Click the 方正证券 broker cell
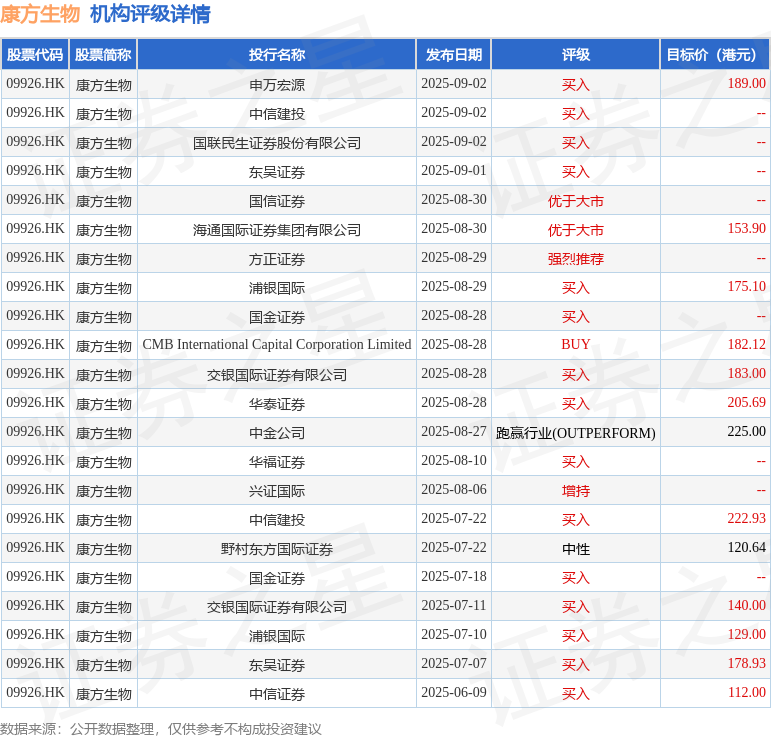Image resolution: width=771 pixels, height=738 pixels. click(277, 259)
